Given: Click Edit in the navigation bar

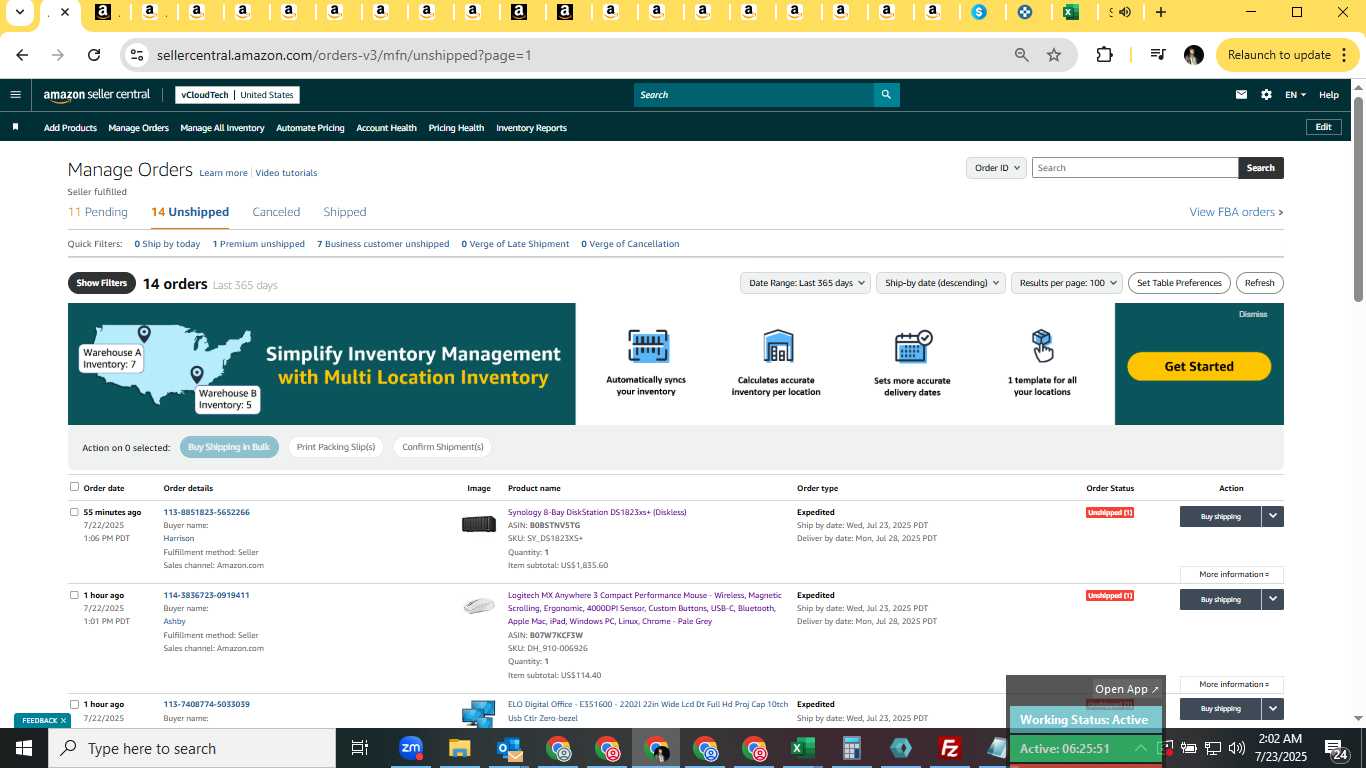Looking at the screenshot, I should pos(1323,127).
